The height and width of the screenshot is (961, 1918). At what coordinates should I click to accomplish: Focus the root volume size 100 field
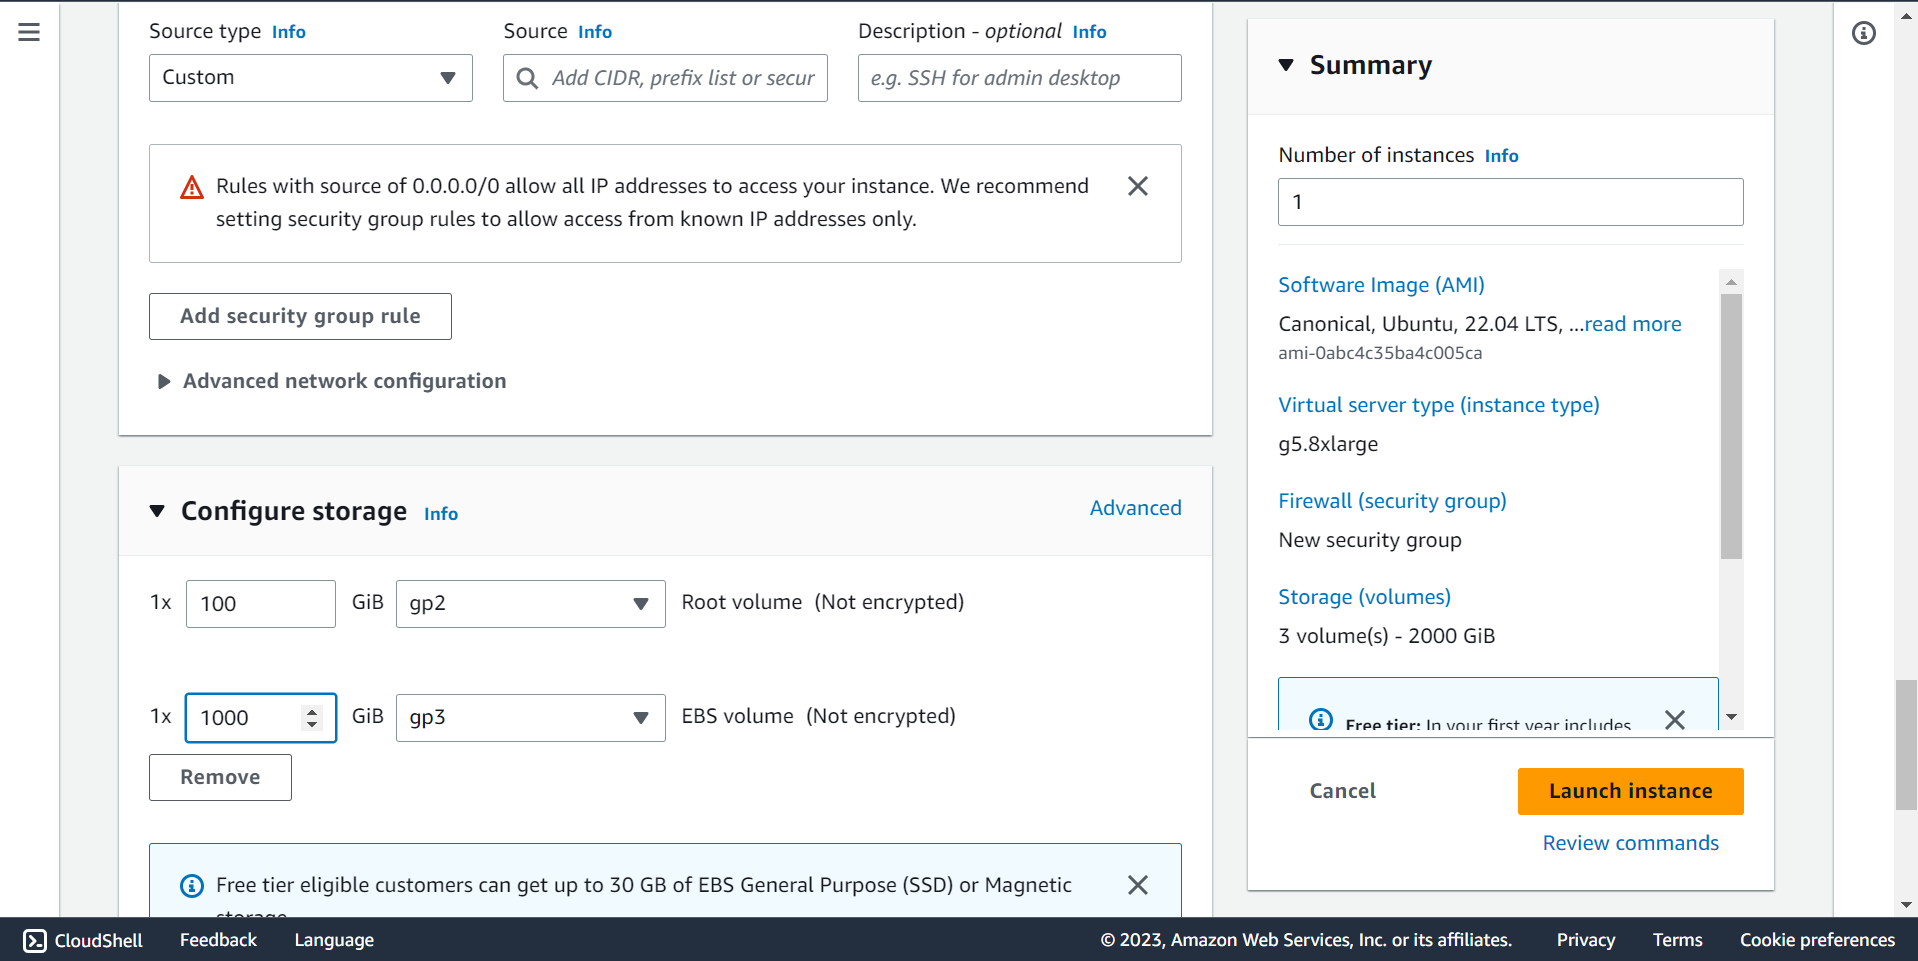260,604
